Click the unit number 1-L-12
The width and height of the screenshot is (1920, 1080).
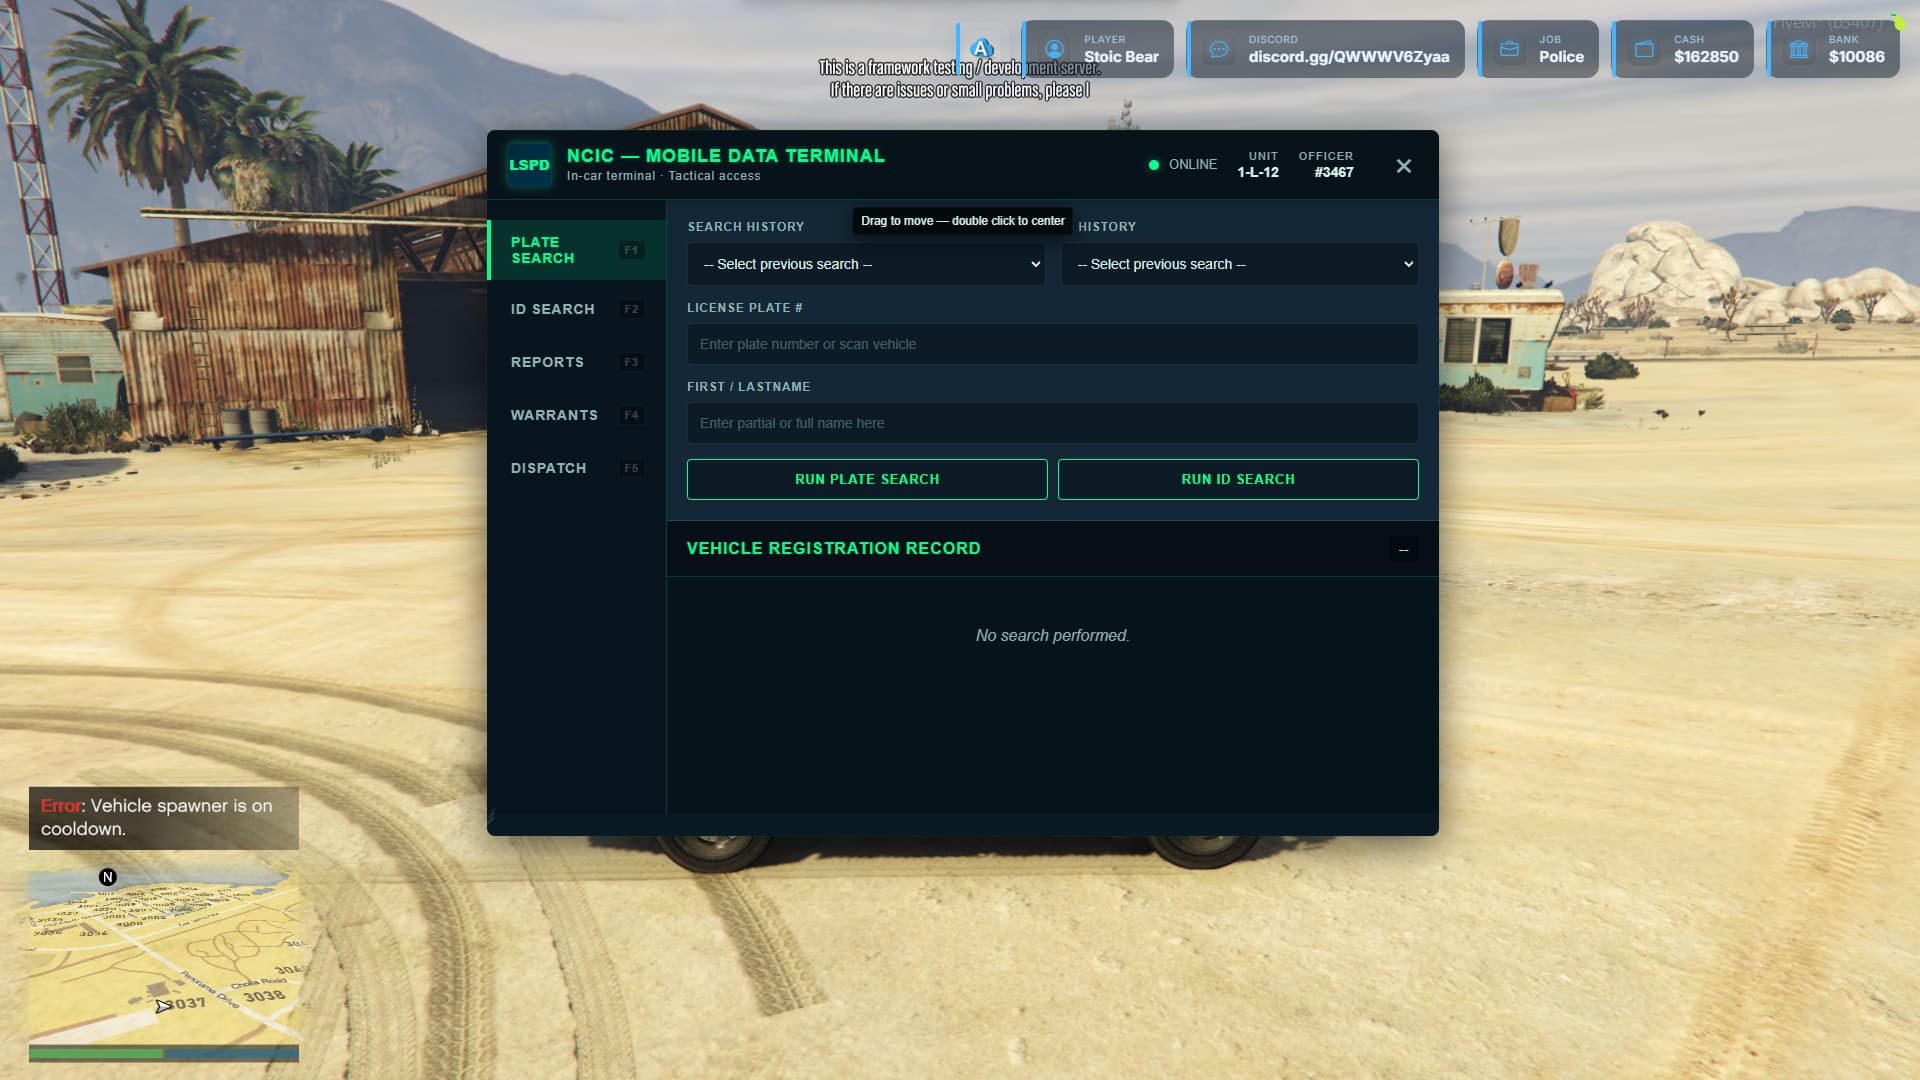click(x=1258, y=172)
